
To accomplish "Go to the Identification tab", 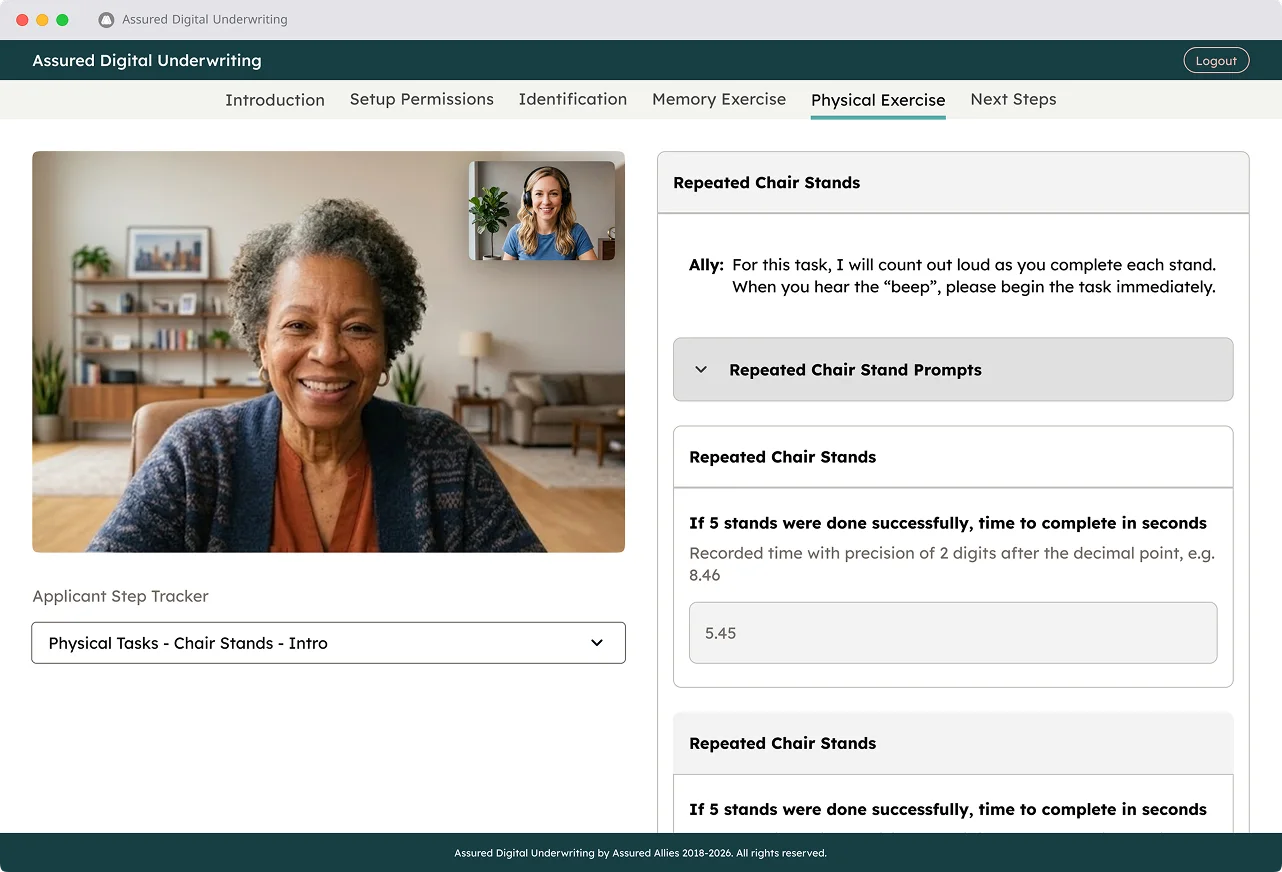I will (573, 99).
